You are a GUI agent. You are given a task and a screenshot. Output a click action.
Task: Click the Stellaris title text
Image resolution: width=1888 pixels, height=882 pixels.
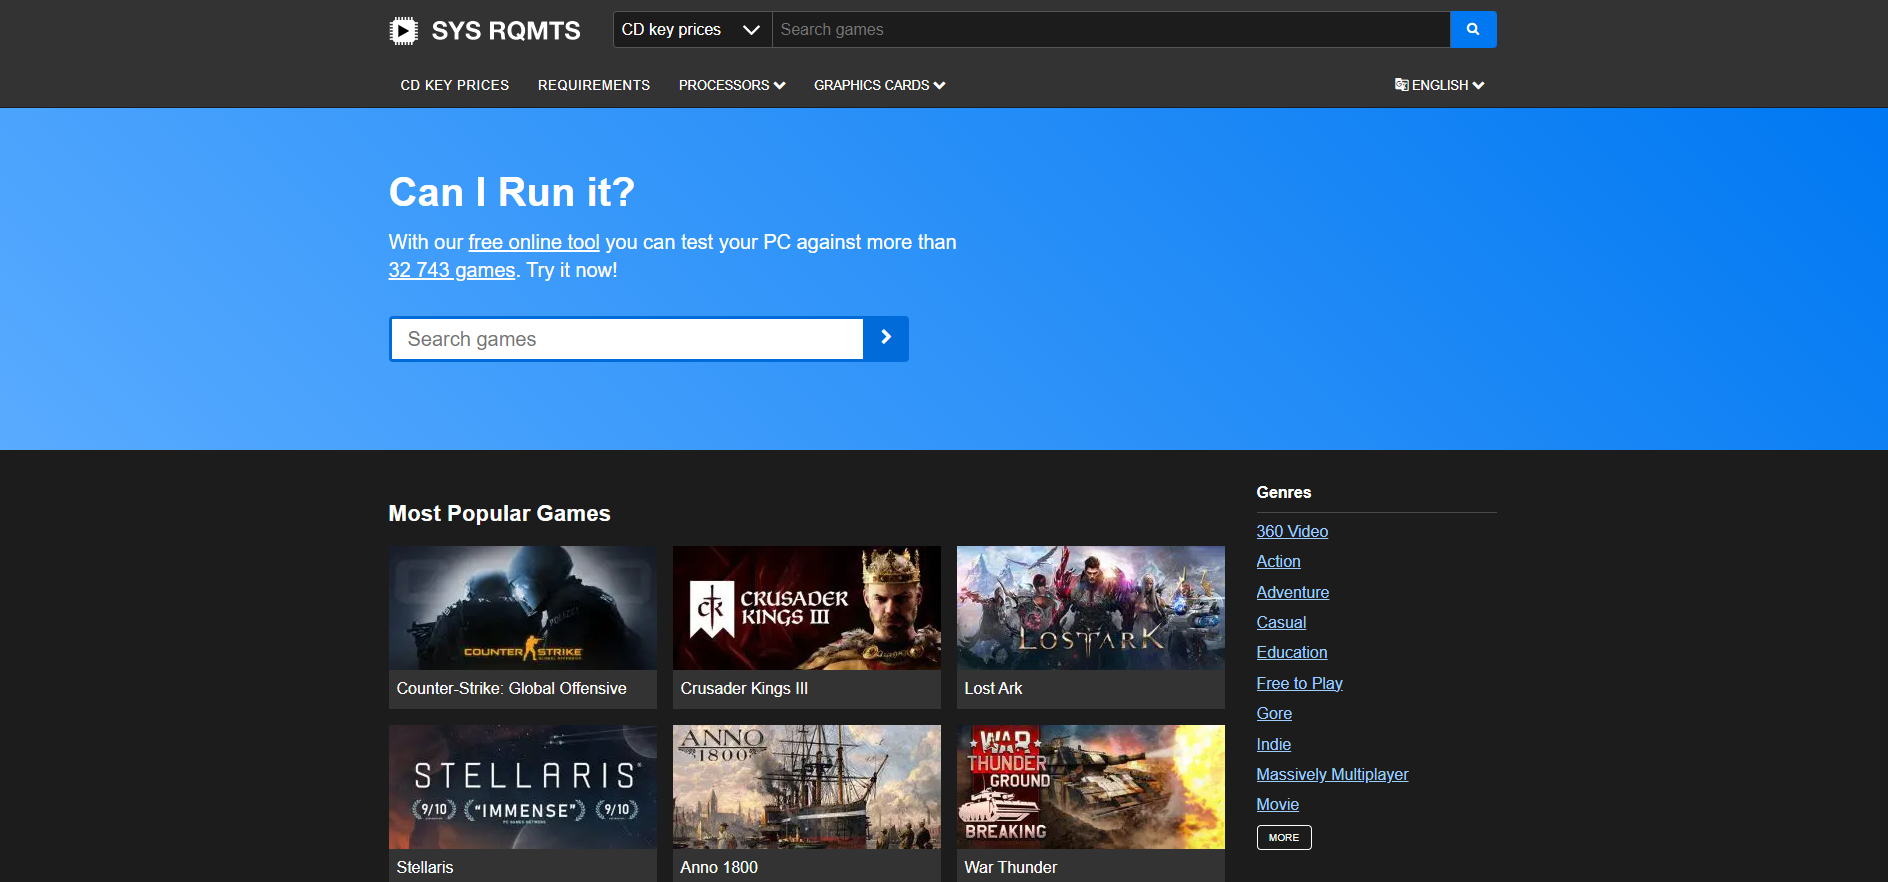coord(425,867)
